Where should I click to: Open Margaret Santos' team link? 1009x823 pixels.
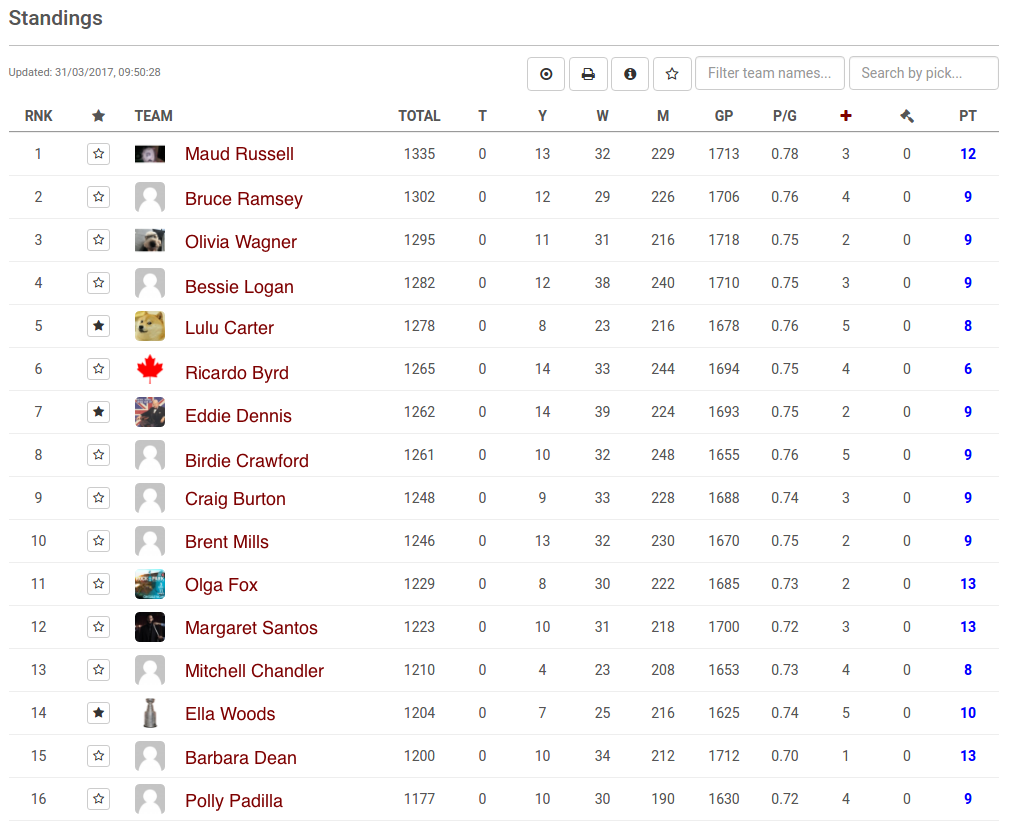(251, 628)
